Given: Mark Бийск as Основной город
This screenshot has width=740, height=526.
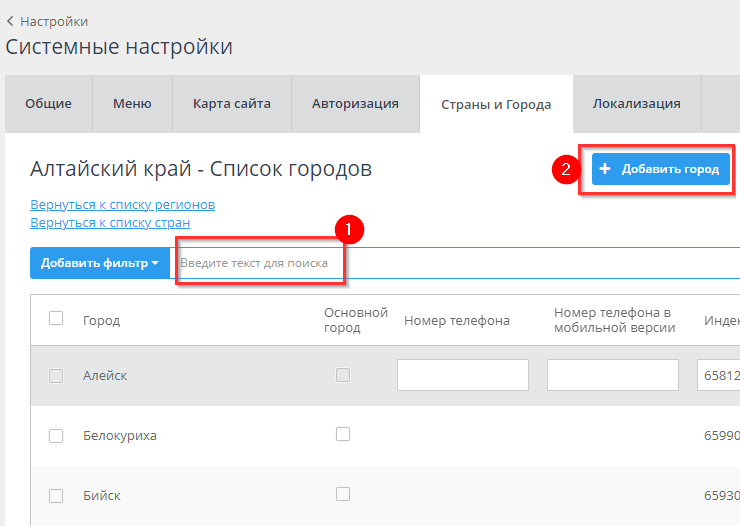Looking at the screenshot, I should [343, 494].
